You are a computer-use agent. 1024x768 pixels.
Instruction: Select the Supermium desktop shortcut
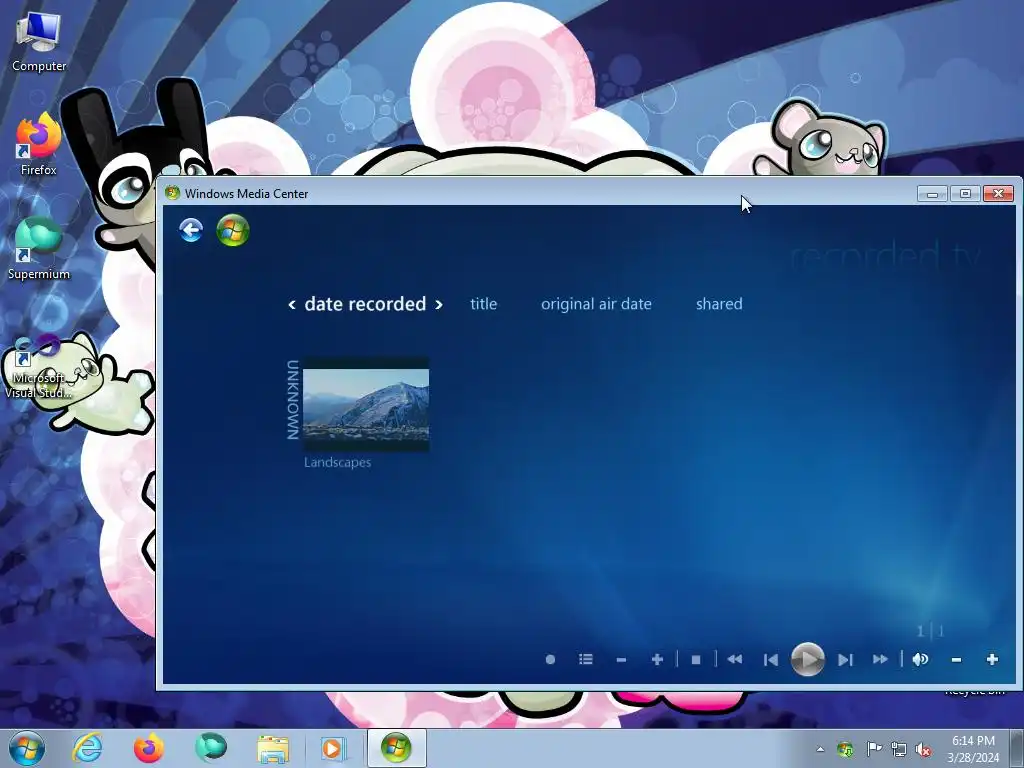[39, 249]
